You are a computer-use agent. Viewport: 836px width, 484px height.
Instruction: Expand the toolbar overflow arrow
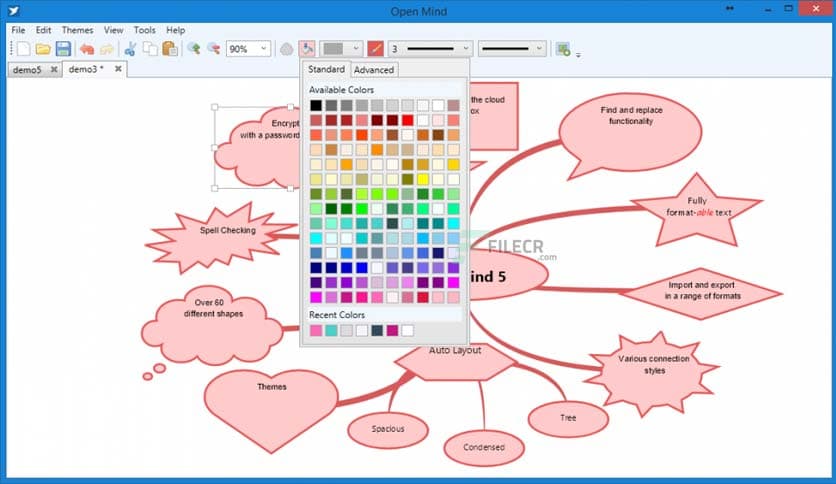pos(578,54)
